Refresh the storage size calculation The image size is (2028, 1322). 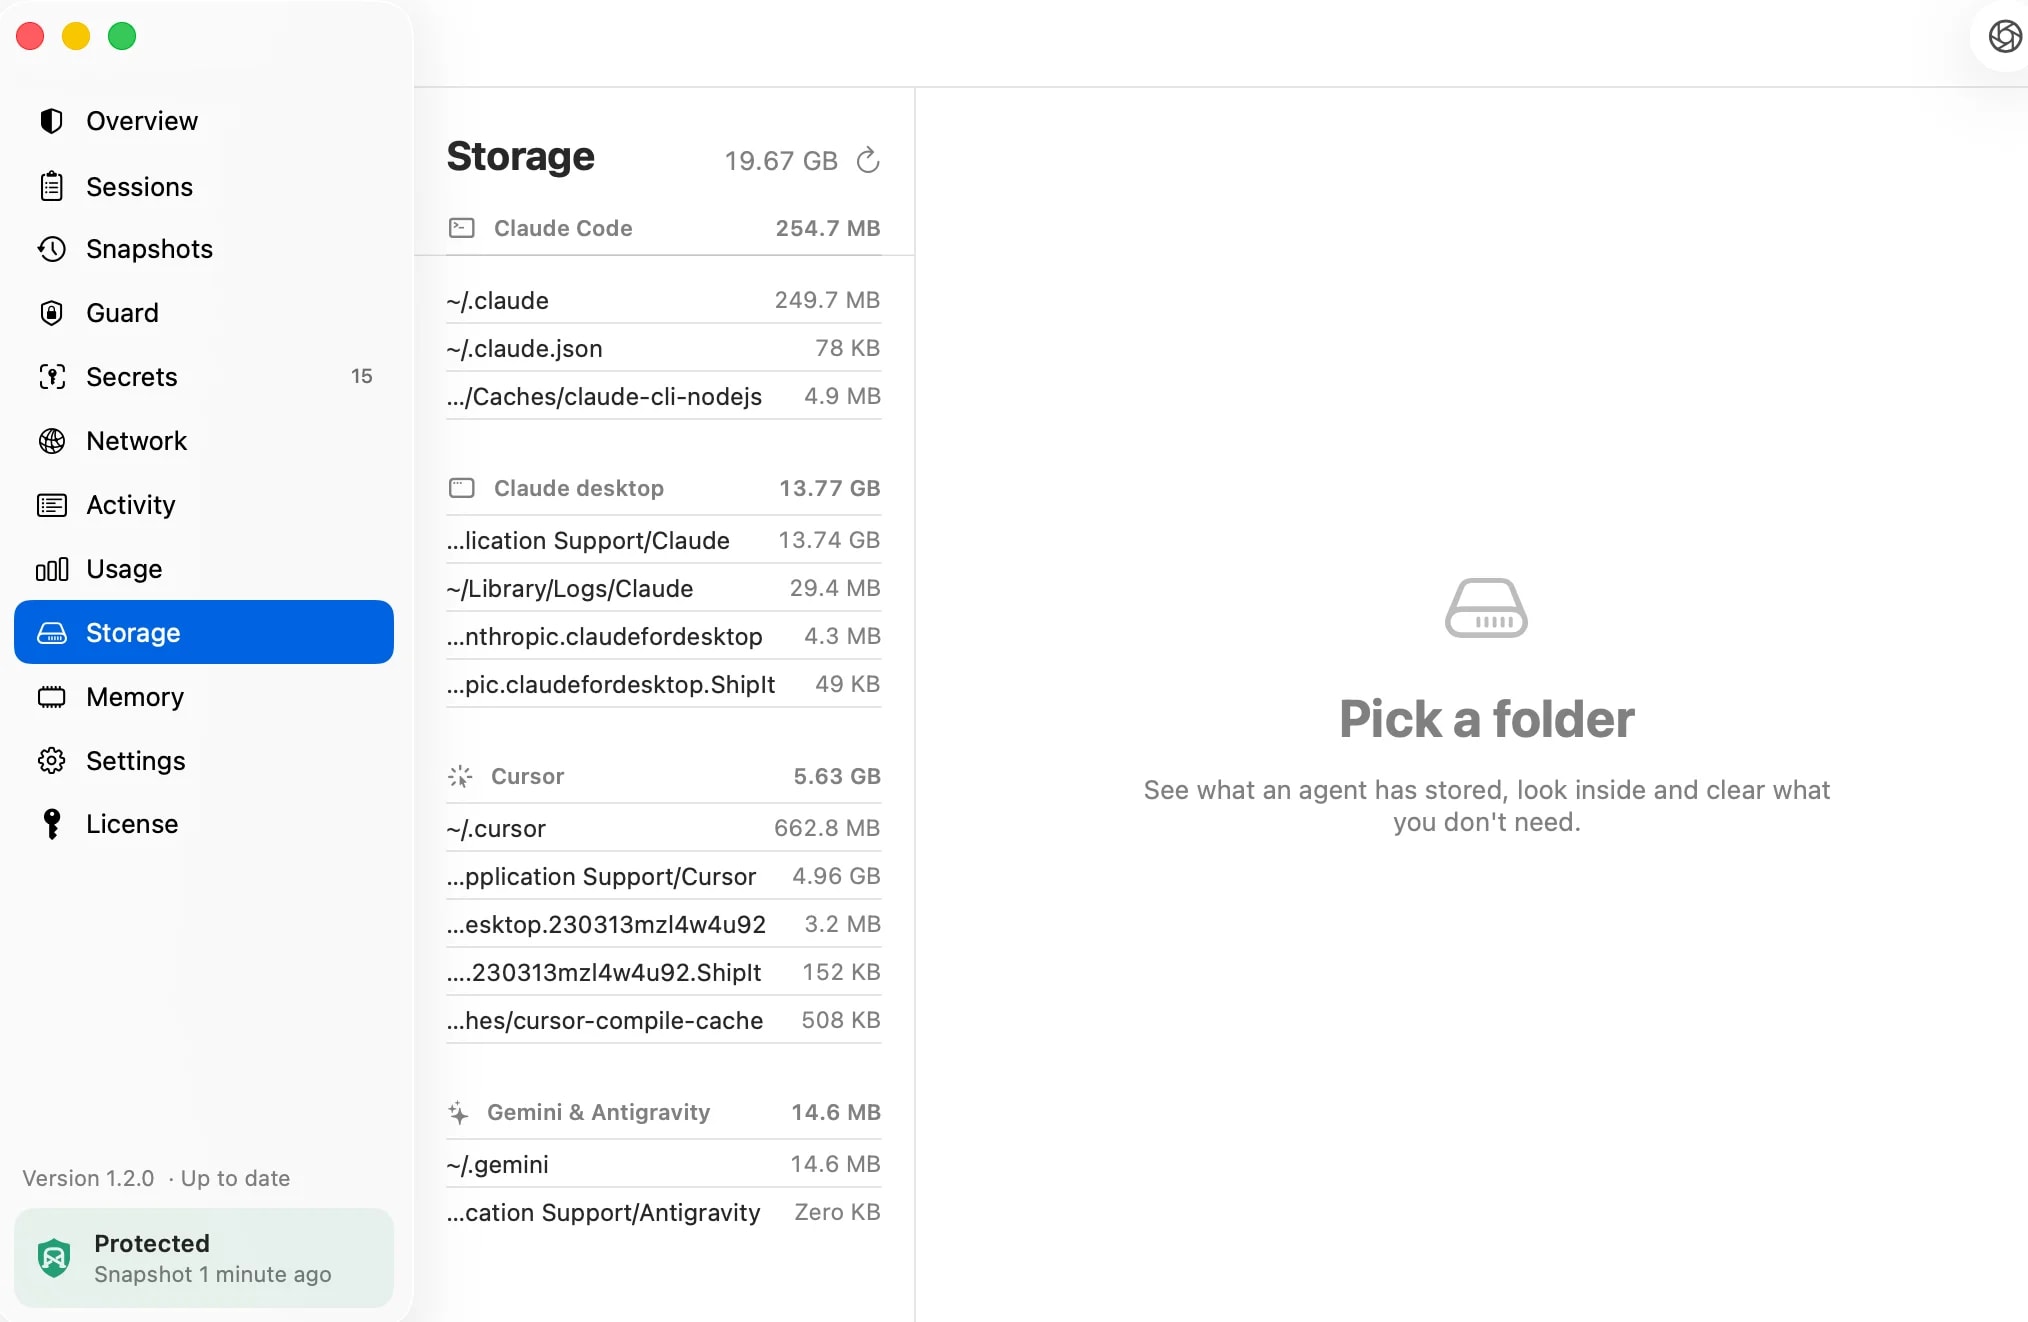coord(868,160)
